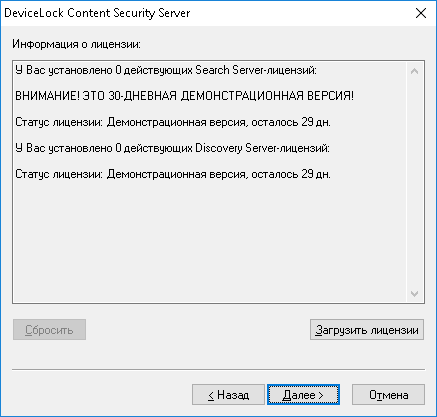Click the 30-ДНЕВНАЯ text in the warning

pyautogui.click(x=142, y=96)
